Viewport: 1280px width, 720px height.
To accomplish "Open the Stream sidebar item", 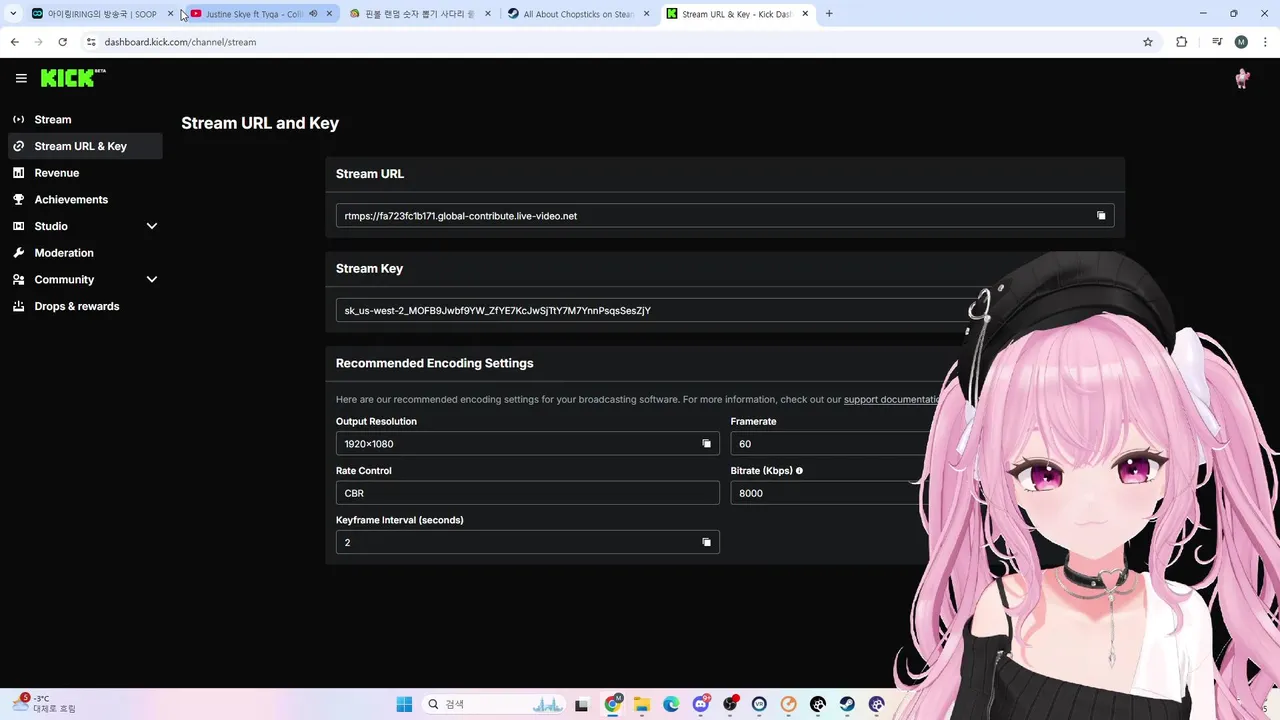I will pos(85,119).
